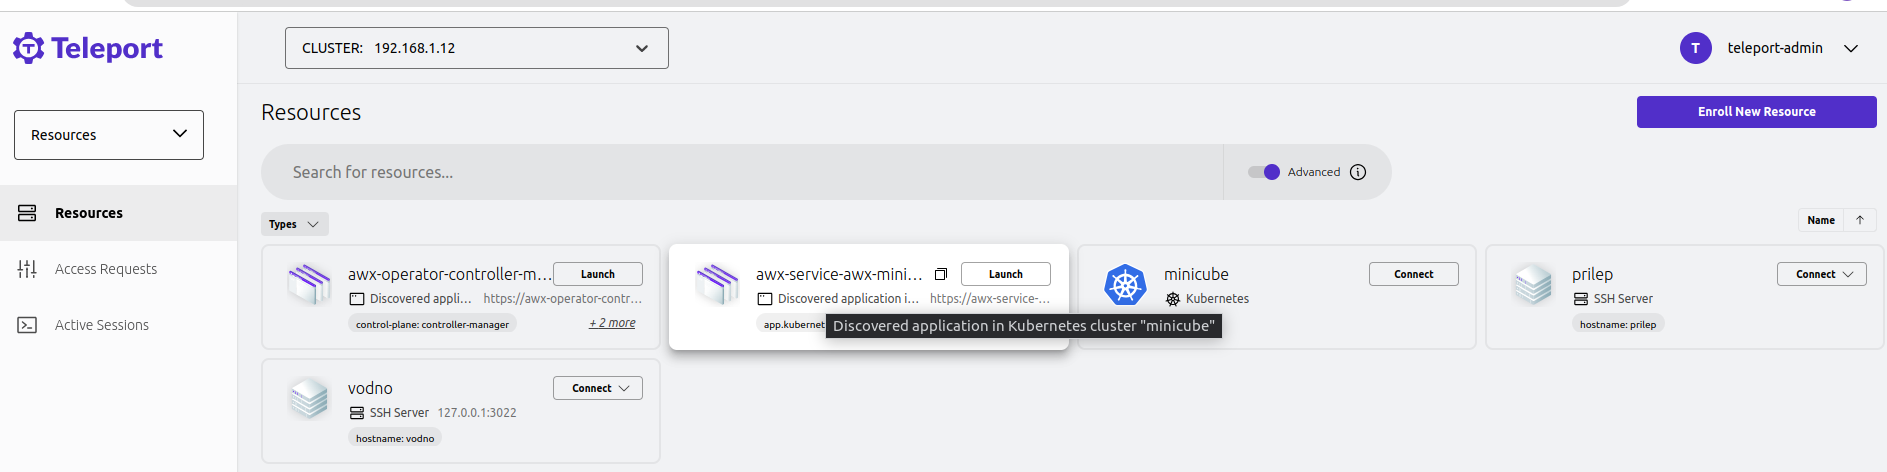Click awx-service-awx-mini application icon
The image size is (1887, 472).
point(717,284)
